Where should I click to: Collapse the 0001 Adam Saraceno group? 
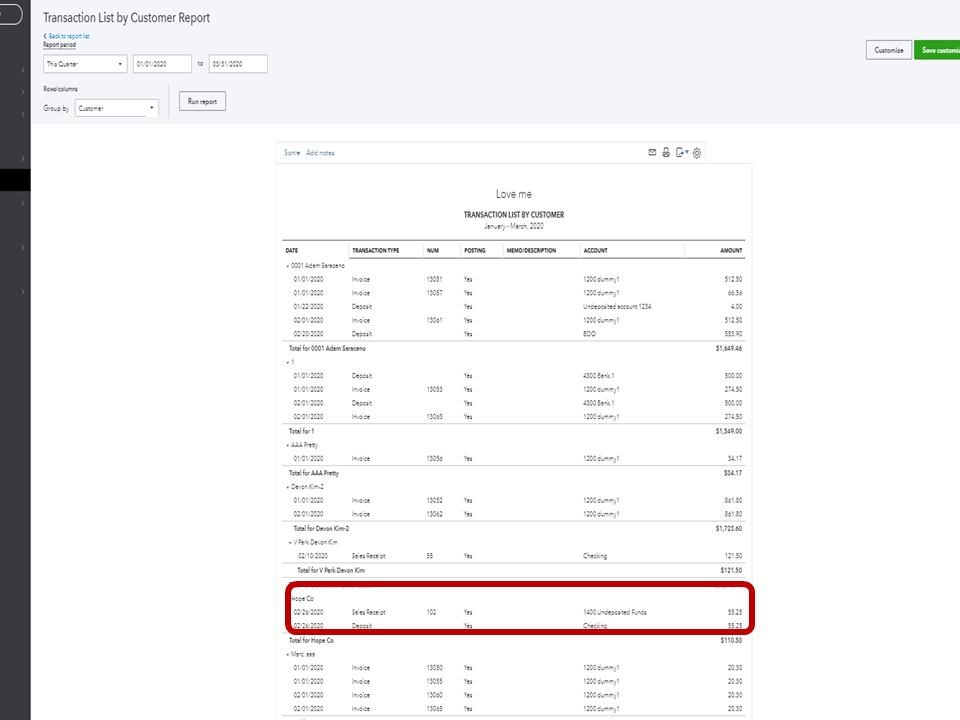(x=287, y=266)
